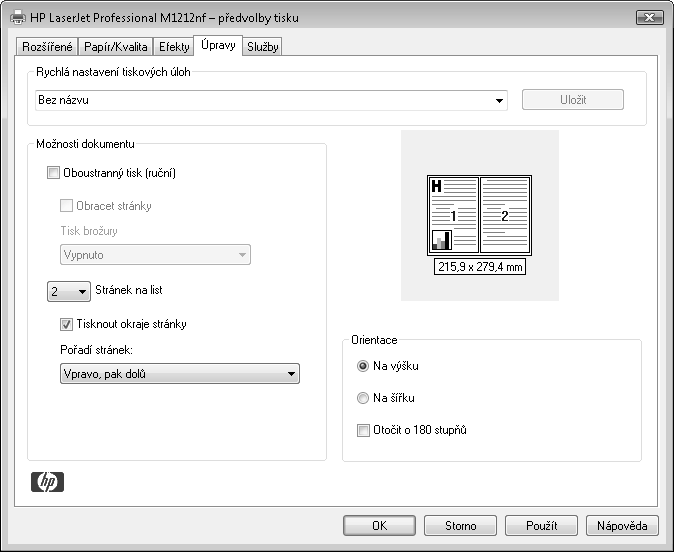Click the printer icon in title bar

(18, 18)
